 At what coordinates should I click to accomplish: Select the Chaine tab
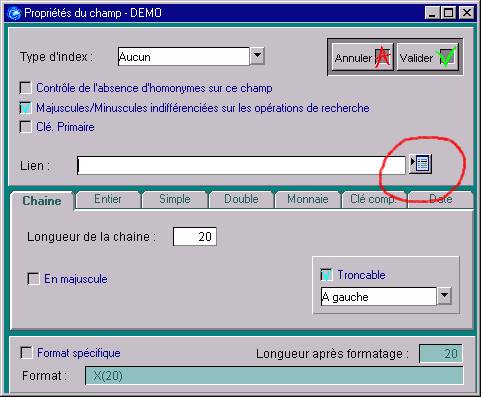click(42, 201)
